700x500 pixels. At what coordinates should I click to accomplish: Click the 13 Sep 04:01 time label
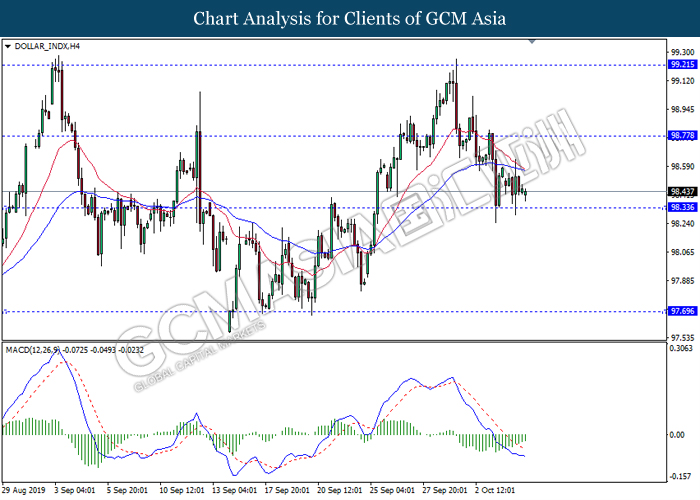point(234,490)
